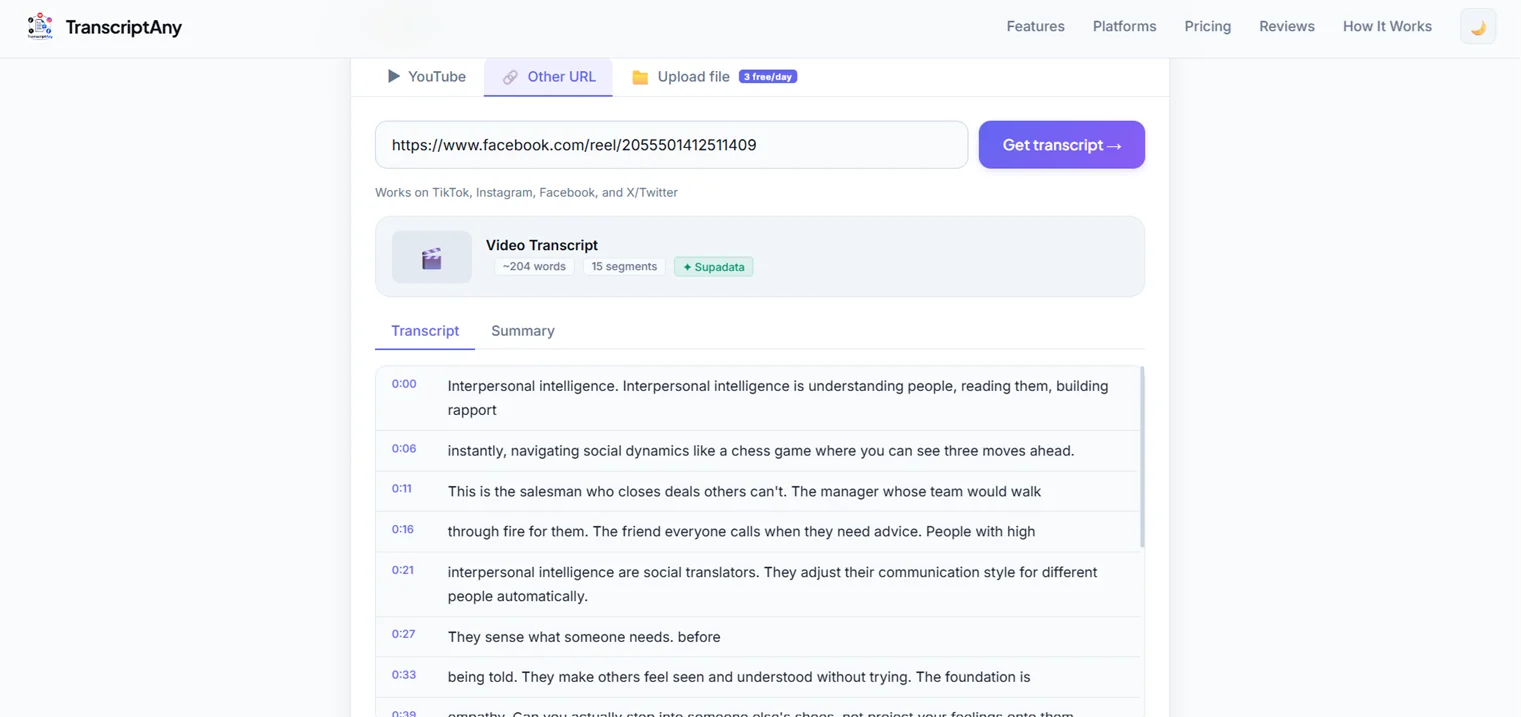This screenshot has width=1521, height=717.
Task: Jump to timestamp 0:21
Action: tap(403, 570)
